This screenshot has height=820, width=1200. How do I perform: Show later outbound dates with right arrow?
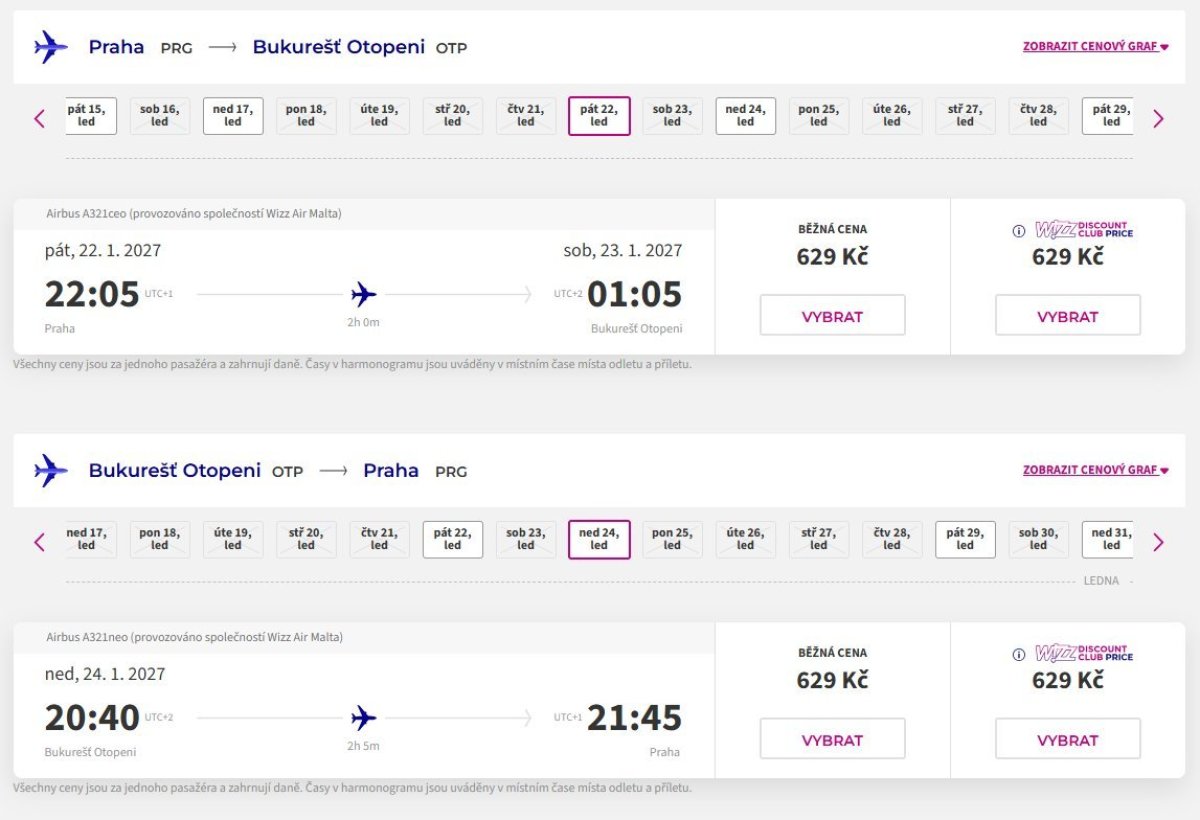[x=1159, y=119]
